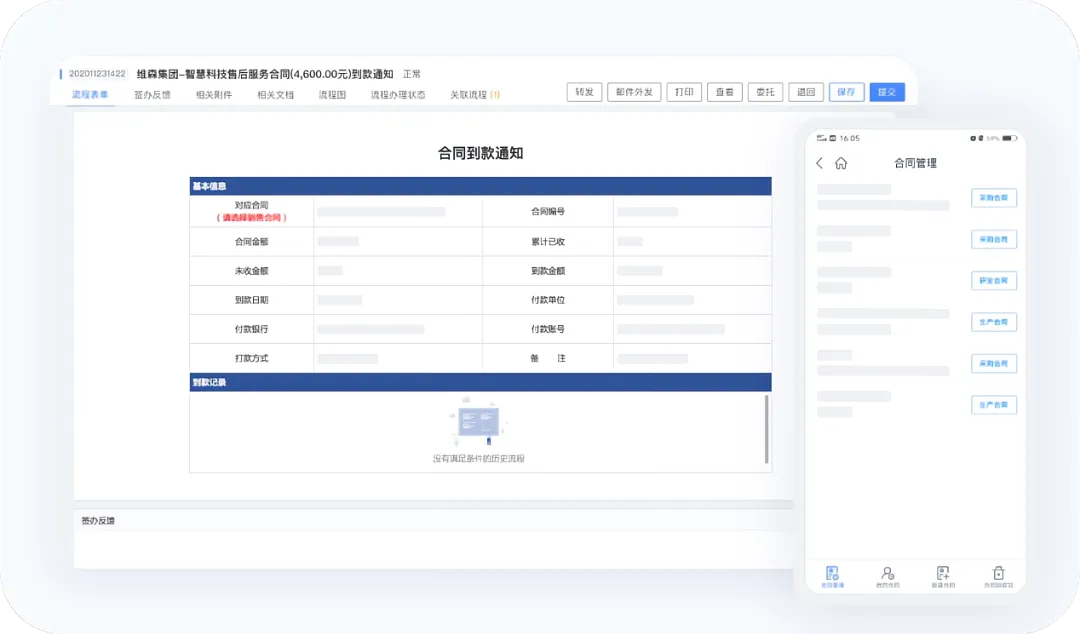
Task: Click the 到款记录 section vertical scrollbar
Action: (x=767, y=428)
